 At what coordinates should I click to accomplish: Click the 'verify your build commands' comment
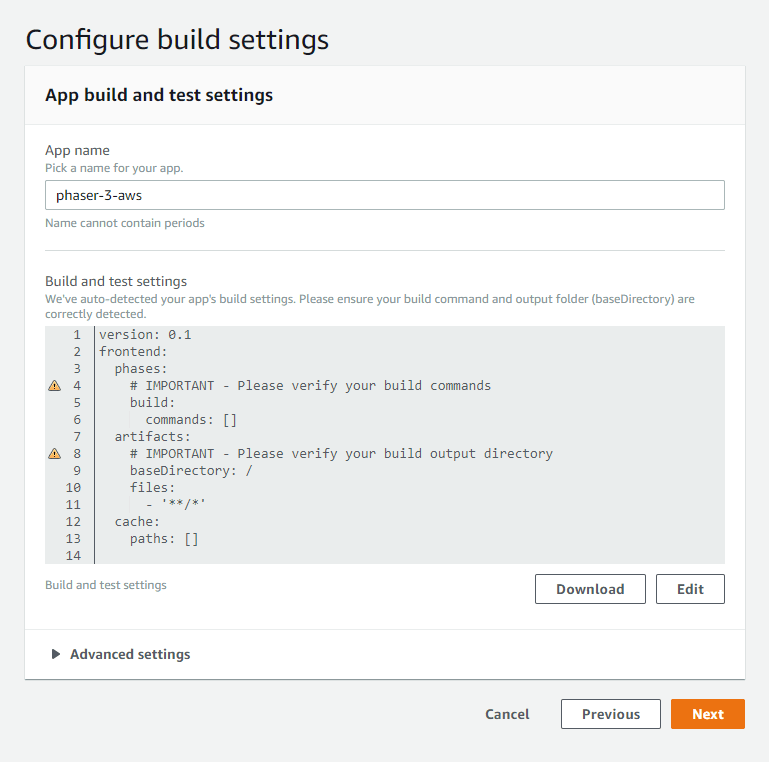310,385
